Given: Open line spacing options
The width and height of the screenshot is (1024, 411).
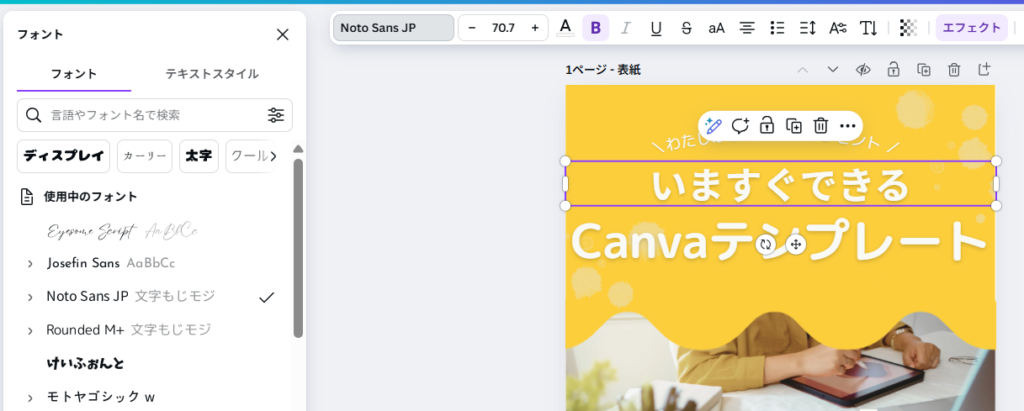Looking at the screenshot, I should (x=808, y=28).
